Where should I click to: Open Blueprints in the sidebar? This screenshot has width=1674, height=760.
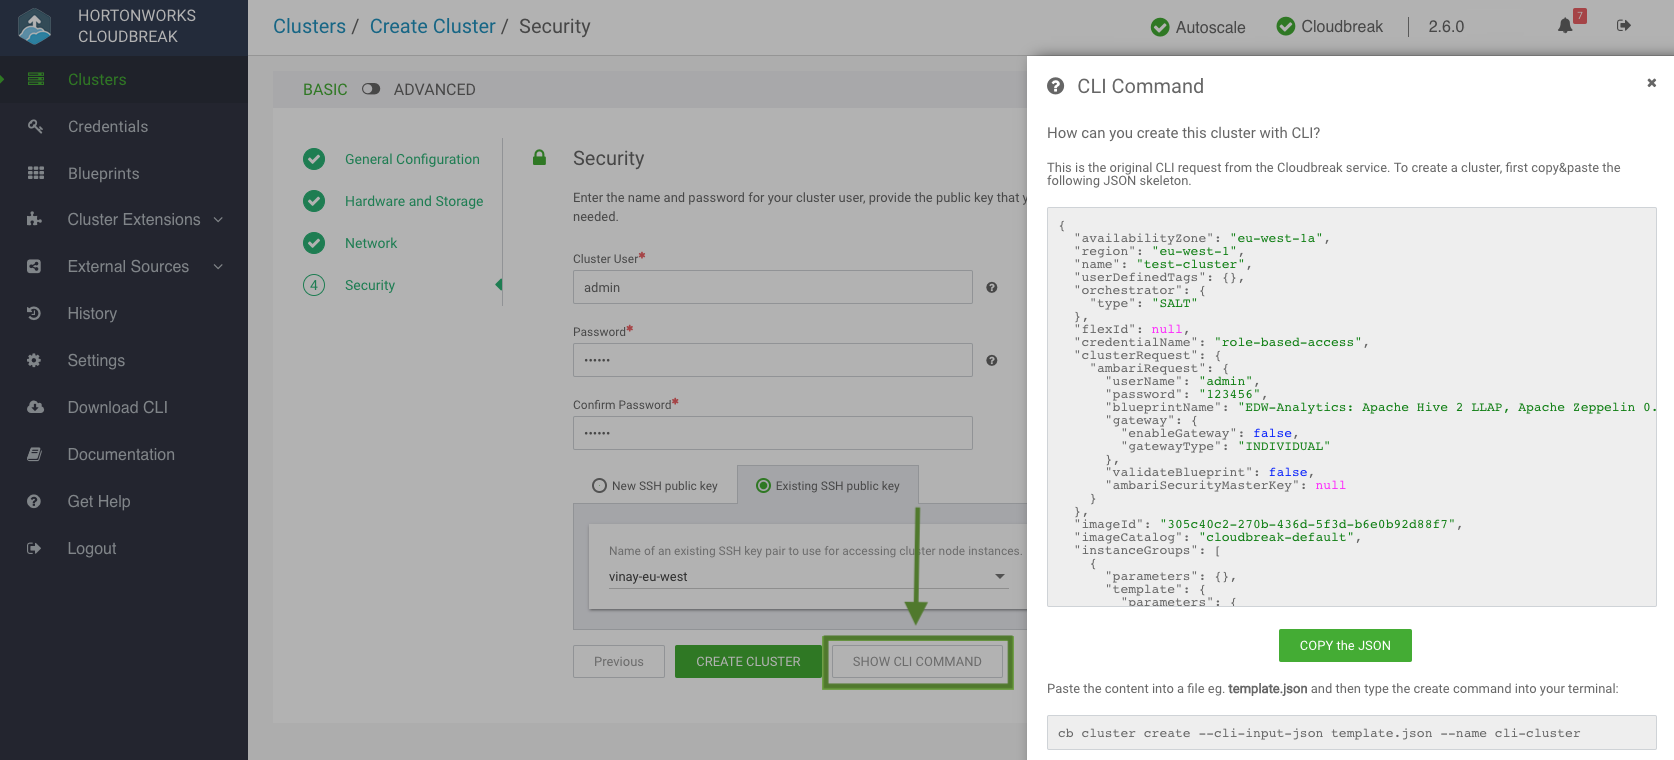click(x=103, y=173)
